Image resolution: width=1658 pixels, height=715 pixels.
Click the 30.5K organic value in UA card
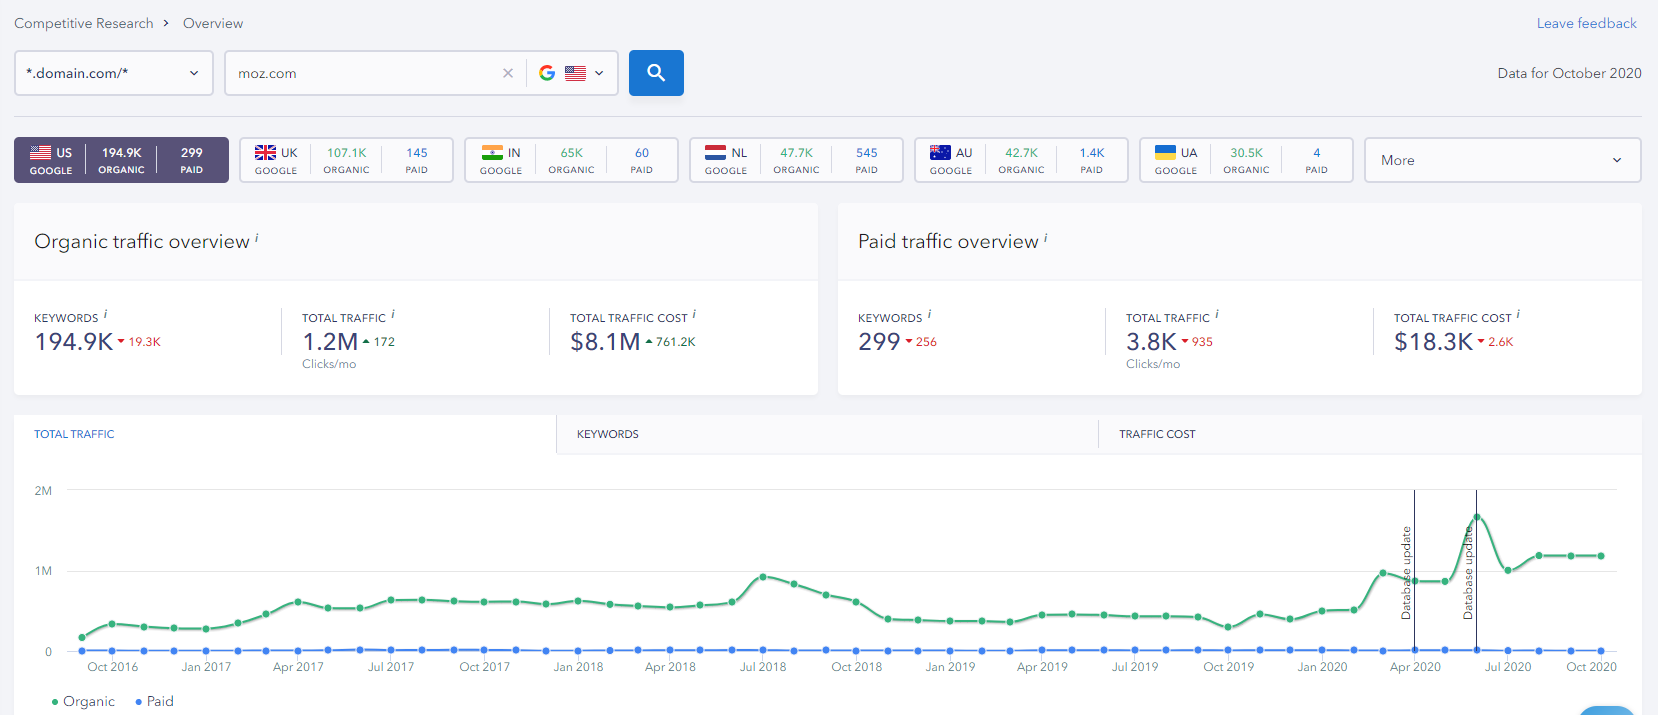point(1246,153)
